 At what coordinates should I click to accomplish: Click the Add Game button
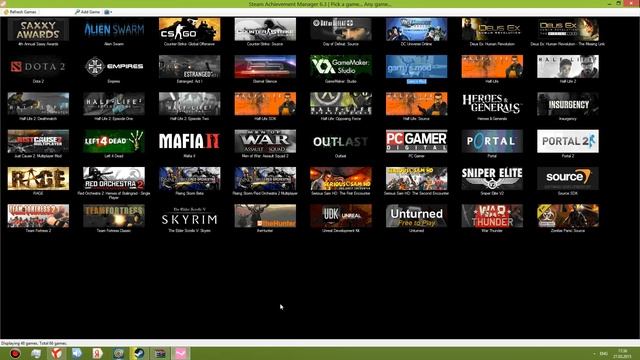87,12
